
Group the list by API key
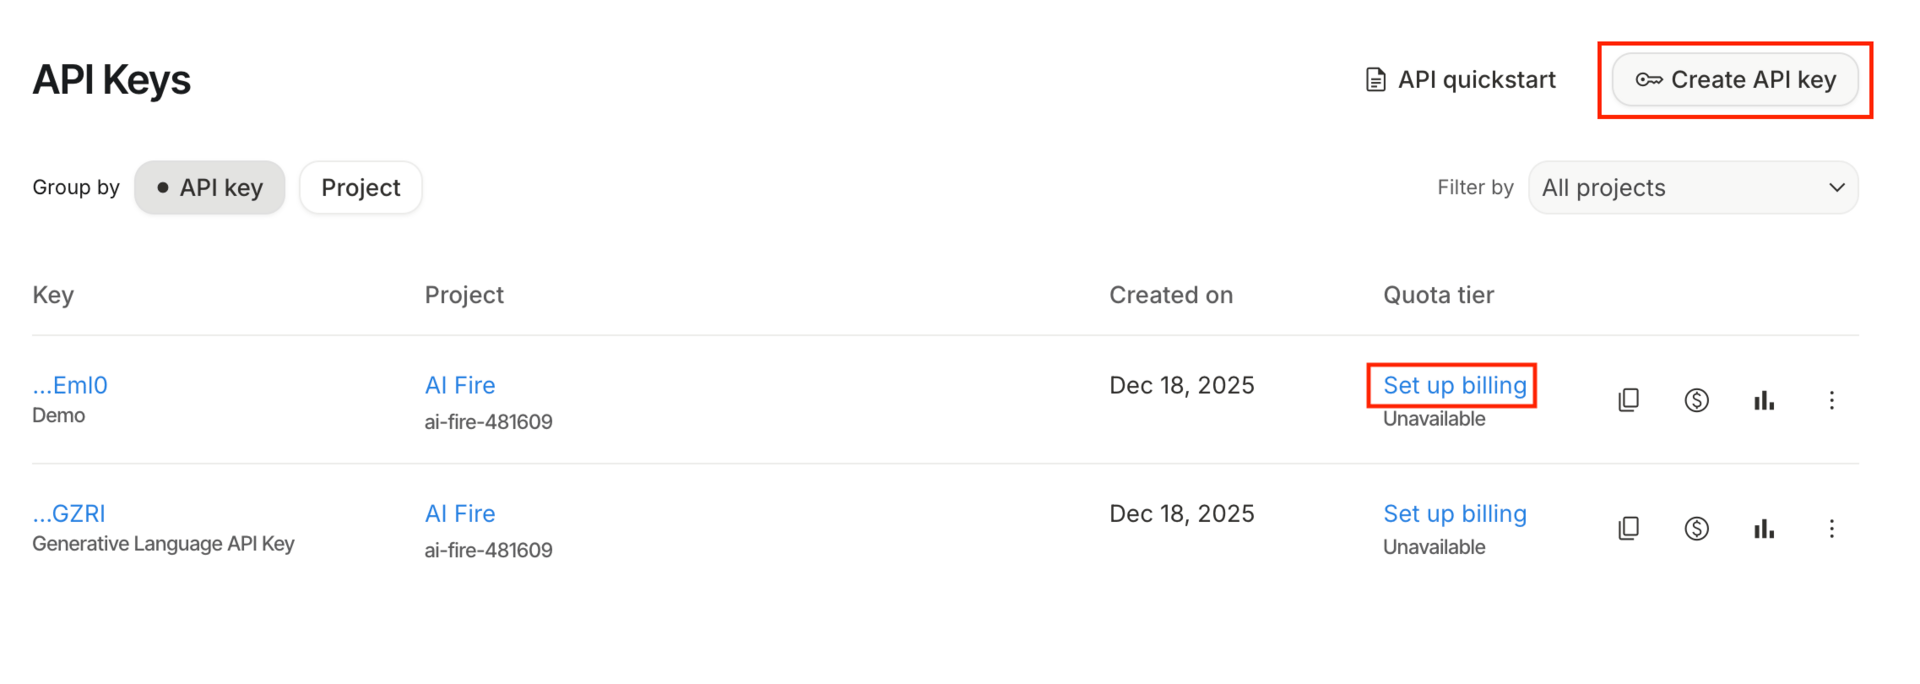[210, 188]
